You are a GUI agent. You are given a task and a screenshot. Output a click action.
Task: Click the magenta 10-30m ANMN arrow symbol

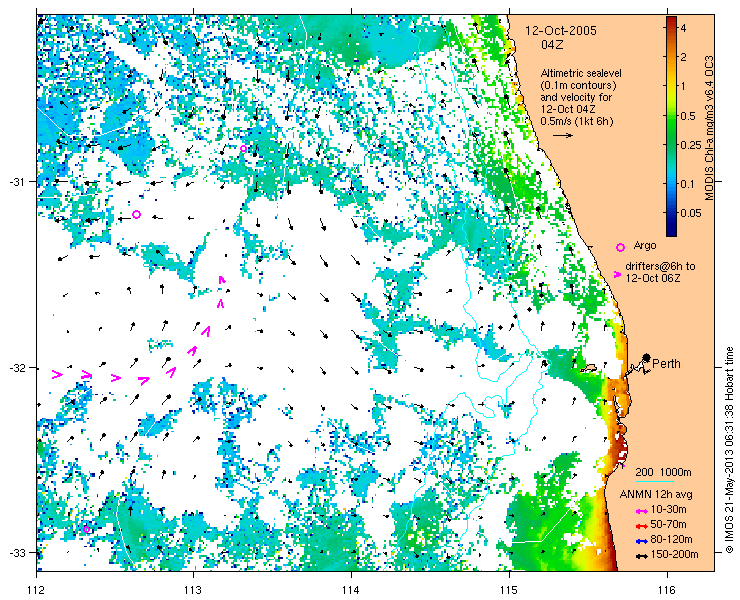[641, 511]
